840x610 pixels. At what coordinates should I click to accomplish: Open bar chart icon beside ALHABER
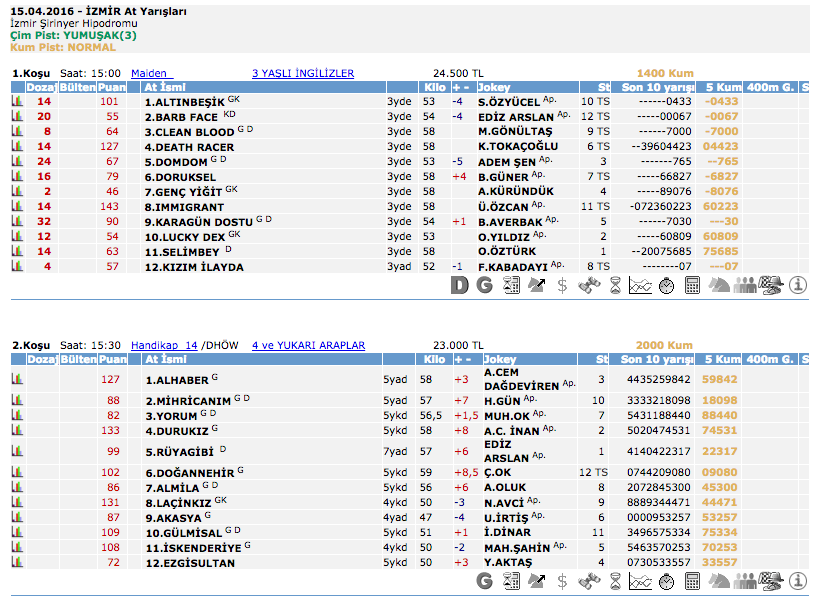(x=17, y=380)
